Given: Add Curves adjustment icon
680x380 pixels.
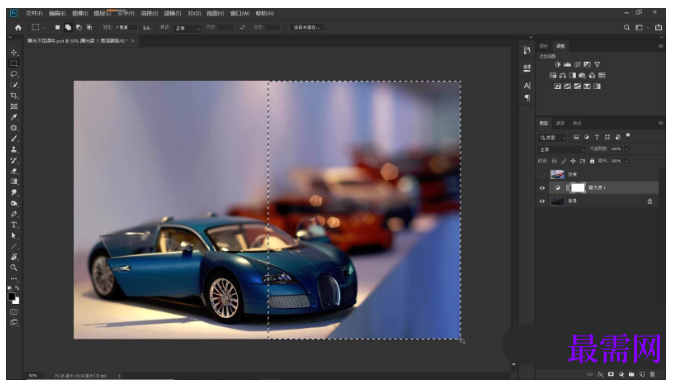Looking at the screenshot, I should click(577, 64).
